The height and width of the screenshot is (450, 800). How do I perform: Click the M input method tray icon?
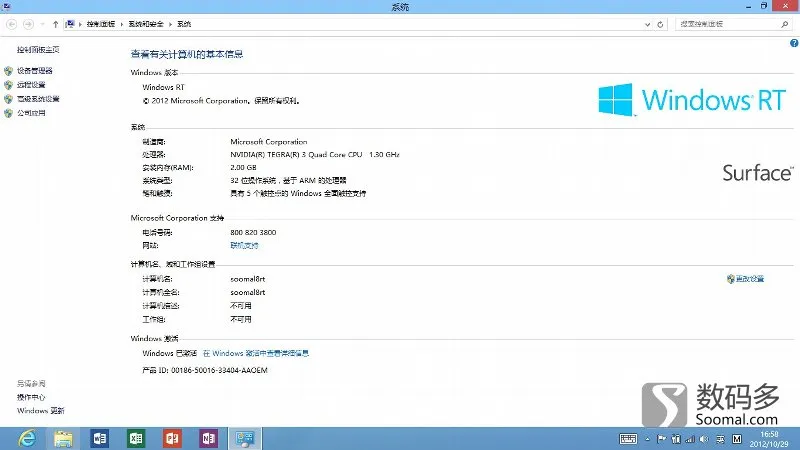tap(737, 439)
